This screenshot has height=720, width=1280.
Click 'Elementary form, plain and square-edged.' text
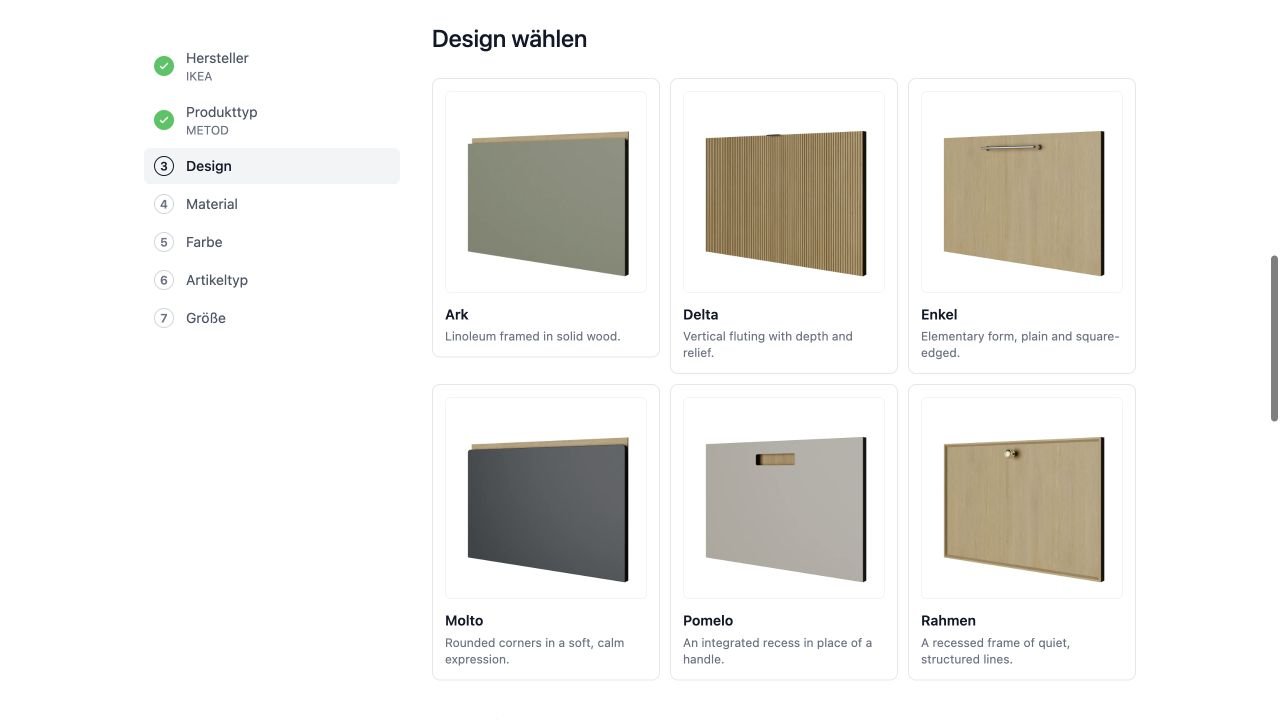(1020, 344)
